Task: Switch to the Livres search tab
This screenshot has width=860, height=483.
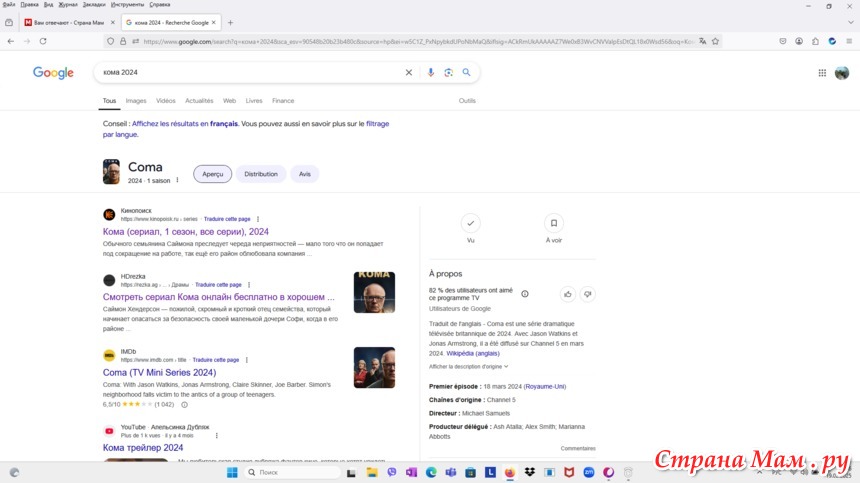Action: click(x=254, y=101)
